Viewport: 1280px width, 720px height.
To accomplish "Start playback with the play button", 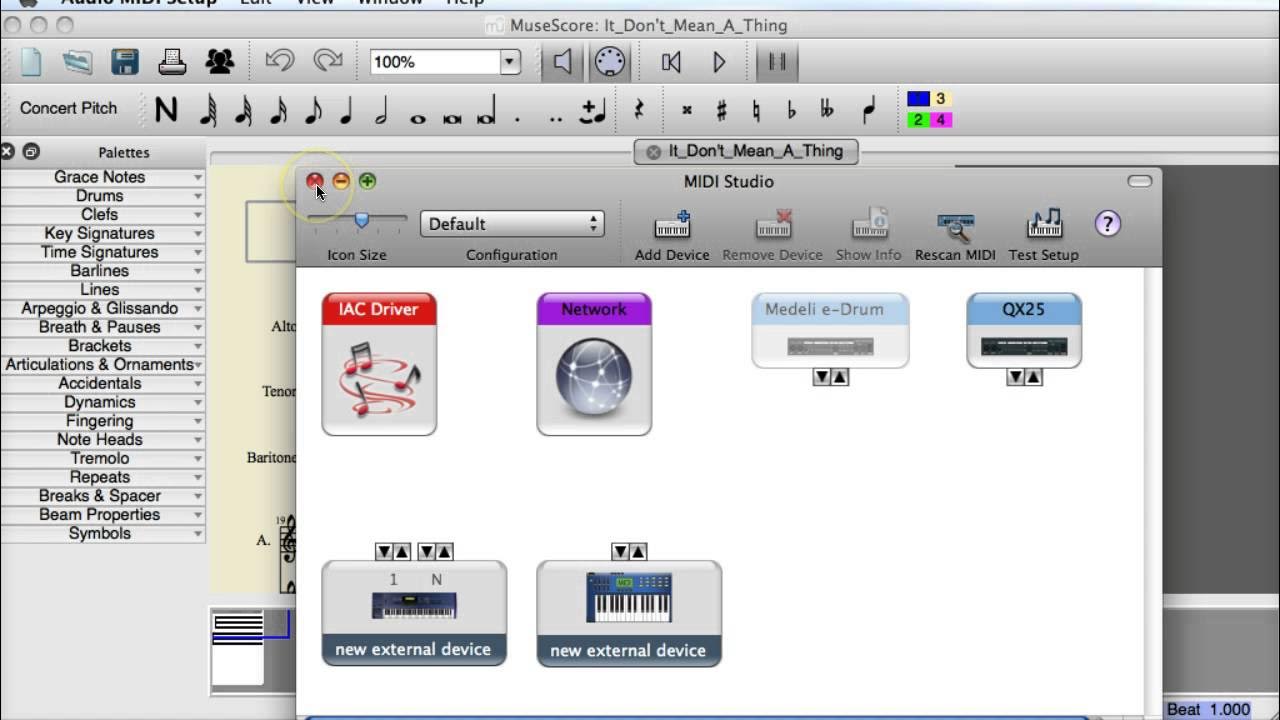I will [x=719, y=62].
